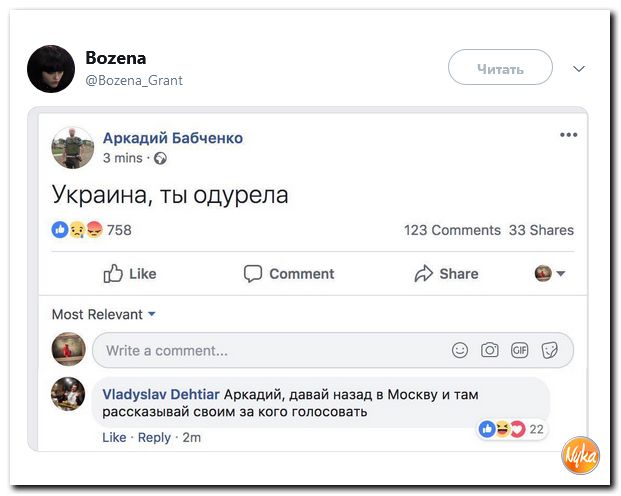The image size is (621, 496).
Task: Click the emoji icon in comment box
Action: pos(460,350)
